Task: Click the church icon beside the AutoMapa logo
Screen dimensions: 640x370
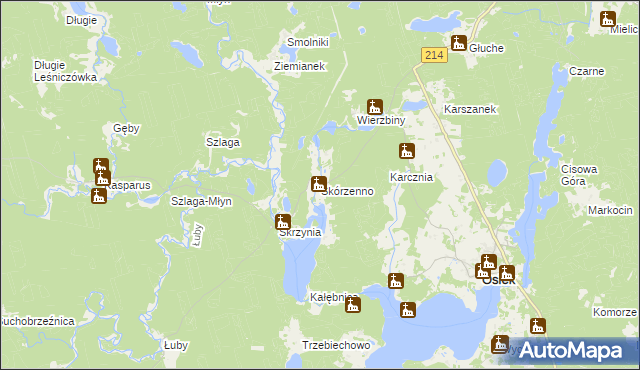Action: pos(500,344)
